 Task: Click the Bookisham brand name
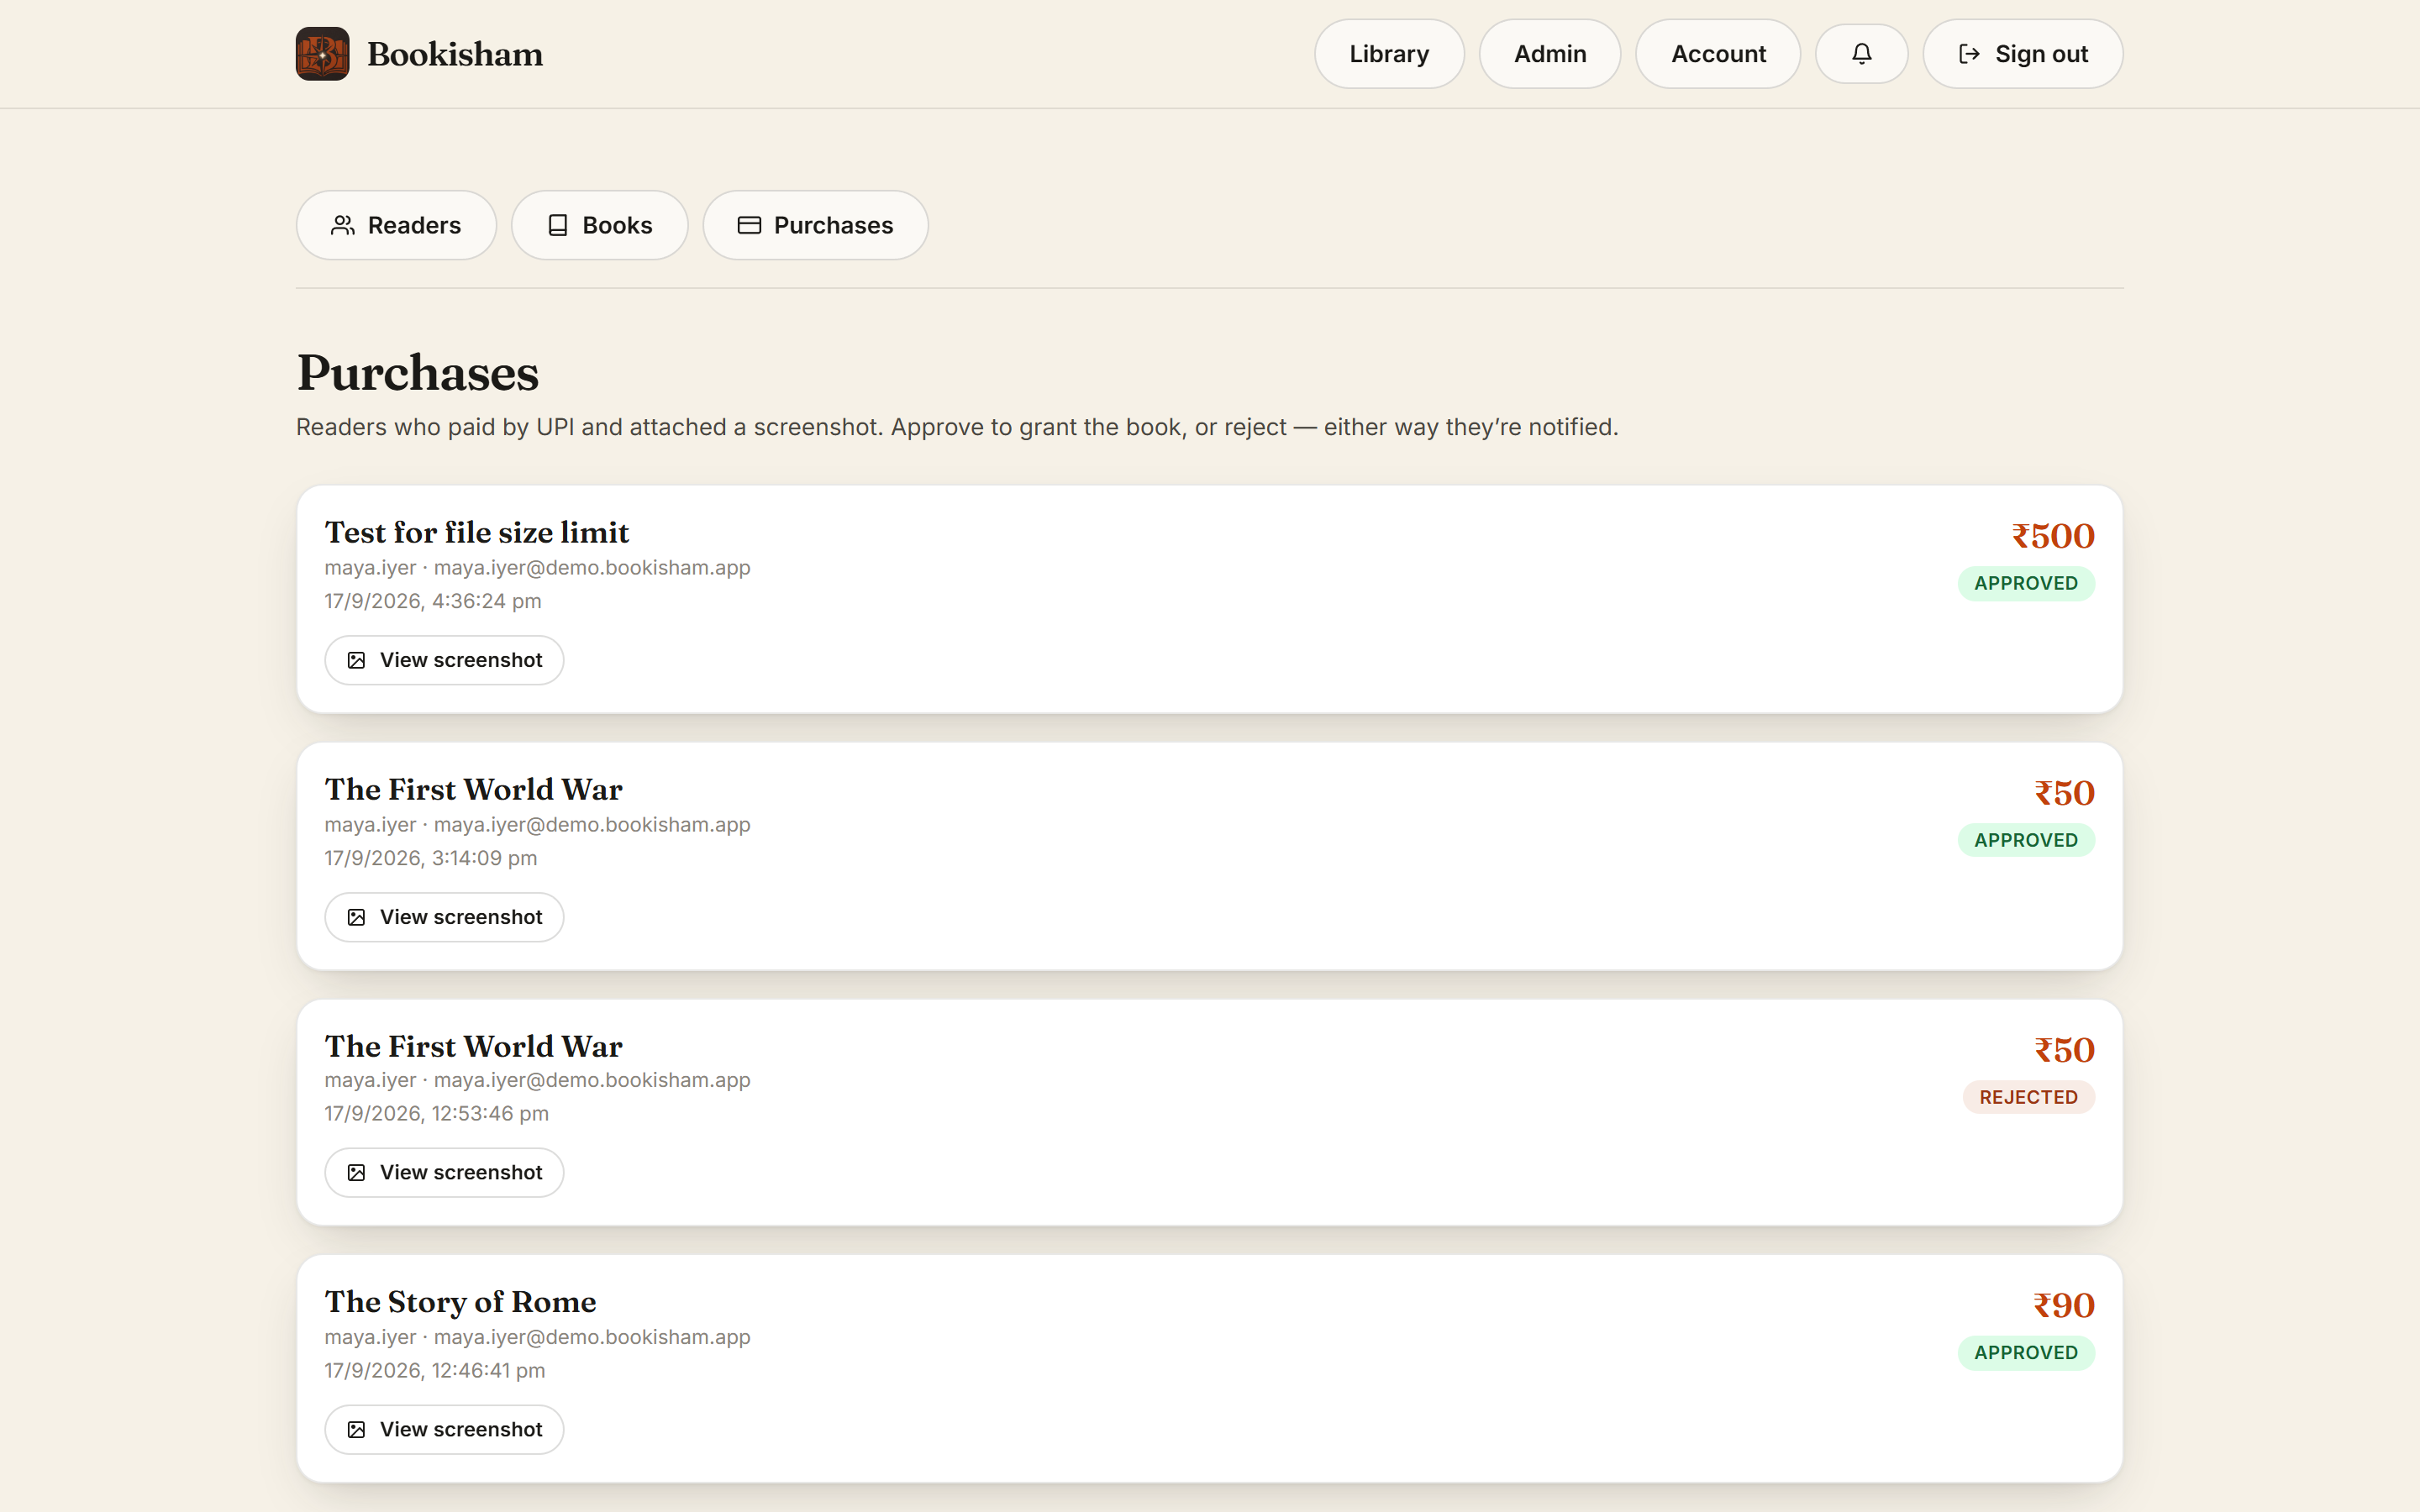pos(455,54)
